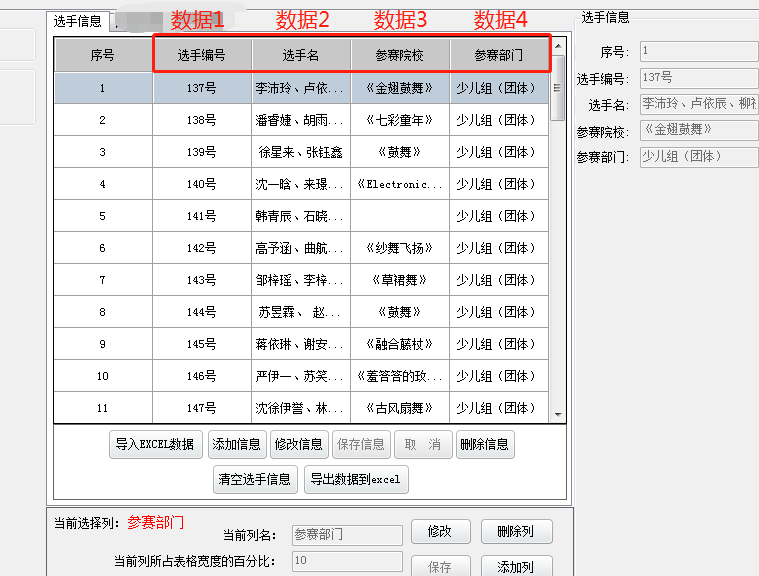759x576 pixels.
Task: Click the 当前列名 input field
Action: pyautogui.click(x=347, y=535)
